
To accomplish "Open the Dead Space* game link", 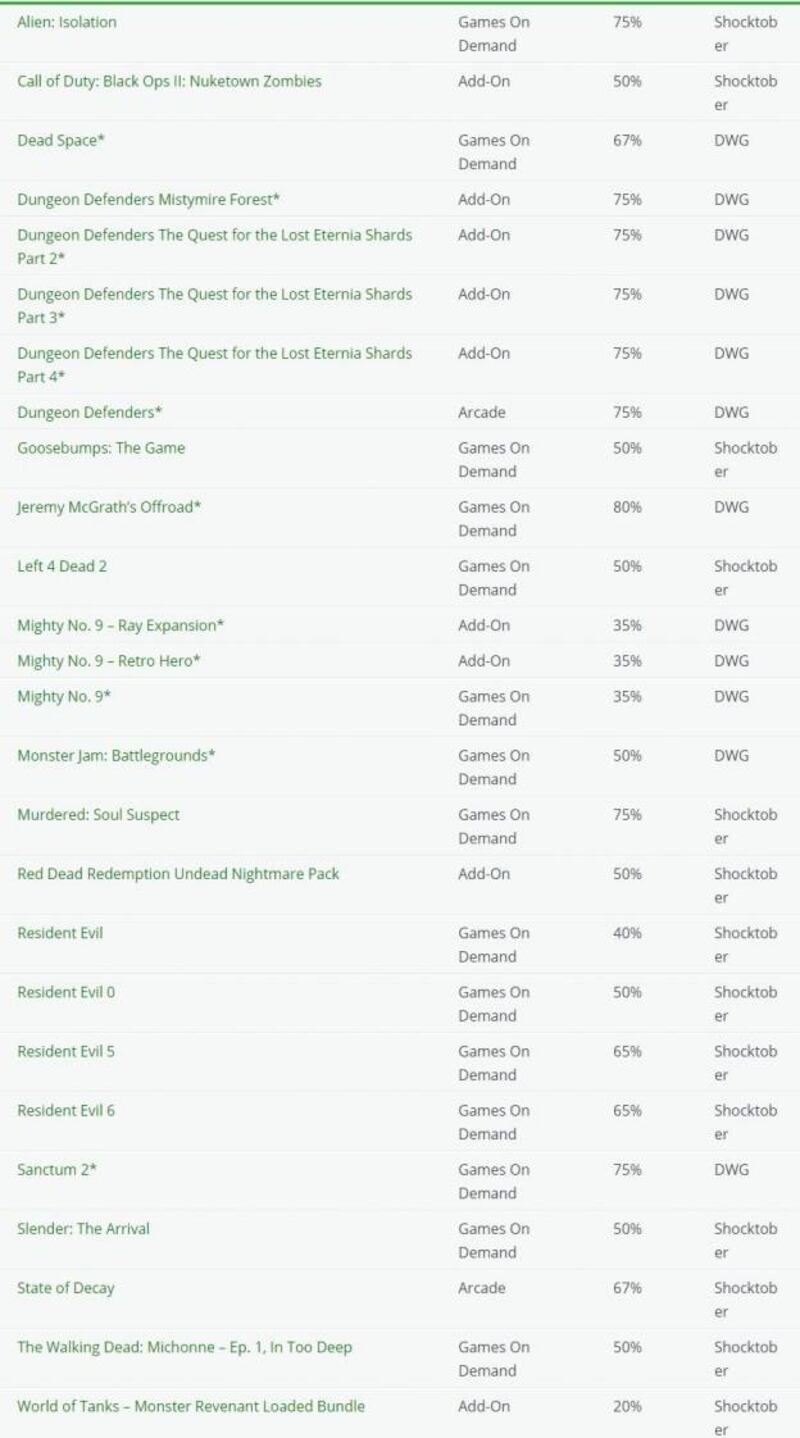I will pyautogui.click(x=61, y=141).
